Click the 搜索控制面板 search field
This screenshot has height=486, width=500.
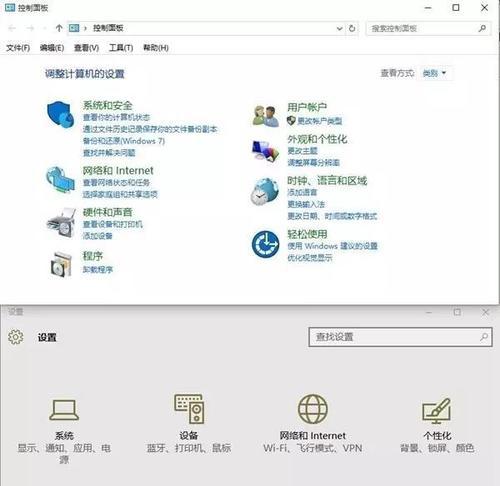point(428,28)
